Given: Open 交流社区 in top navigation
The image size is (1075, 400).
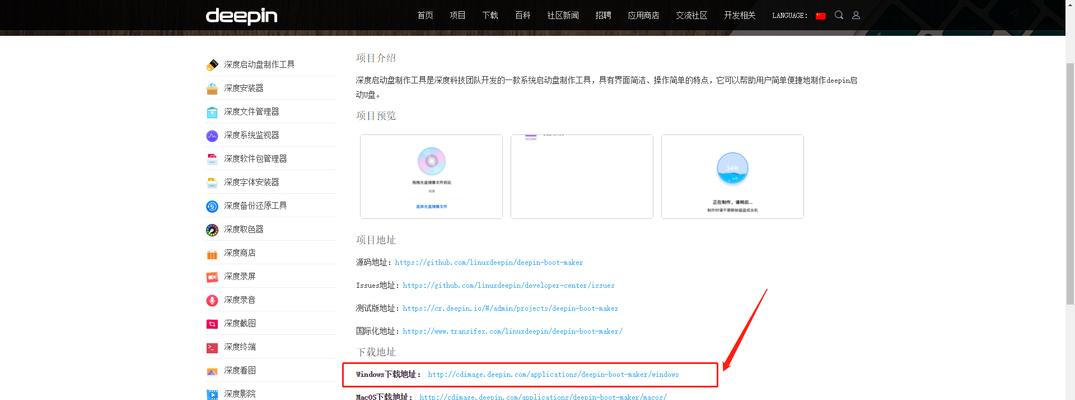Looking at the screenshot, I should pyautogui.click(x=691, y=15).
